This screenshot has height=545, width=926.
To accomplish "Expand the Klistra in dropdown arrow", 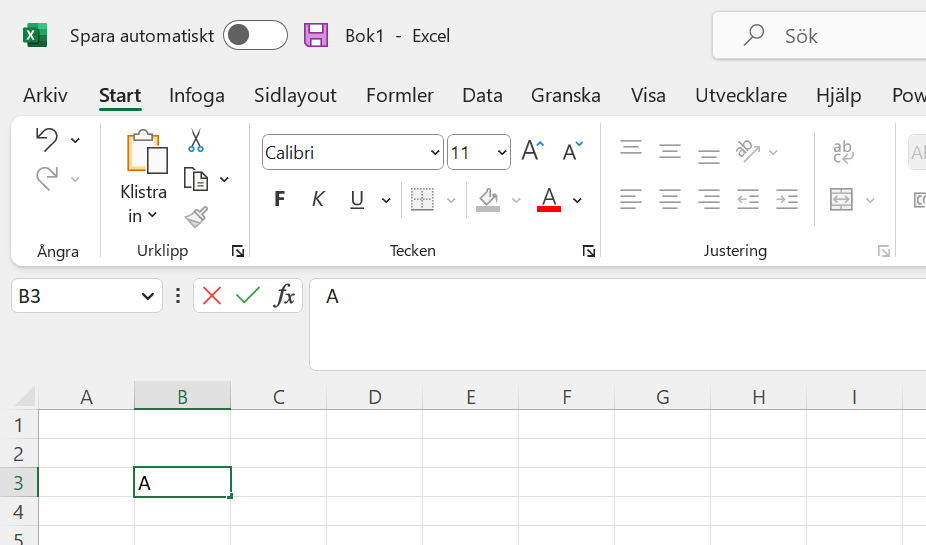I will 152,215.
